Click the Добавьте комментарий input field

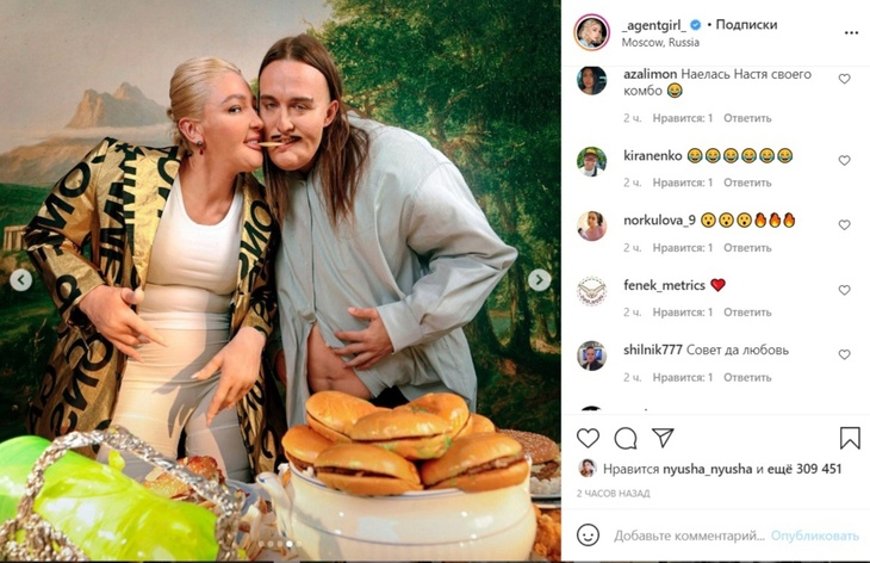[x=689, y=536]
